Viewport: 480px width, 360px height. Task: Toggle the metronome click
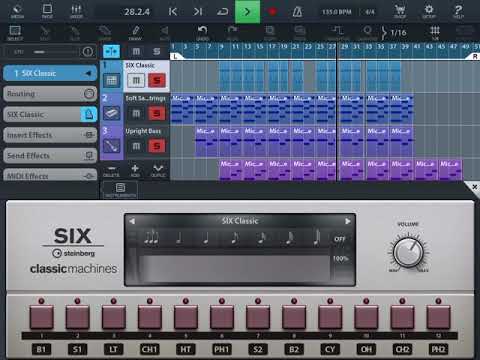(x=297, y=12)
